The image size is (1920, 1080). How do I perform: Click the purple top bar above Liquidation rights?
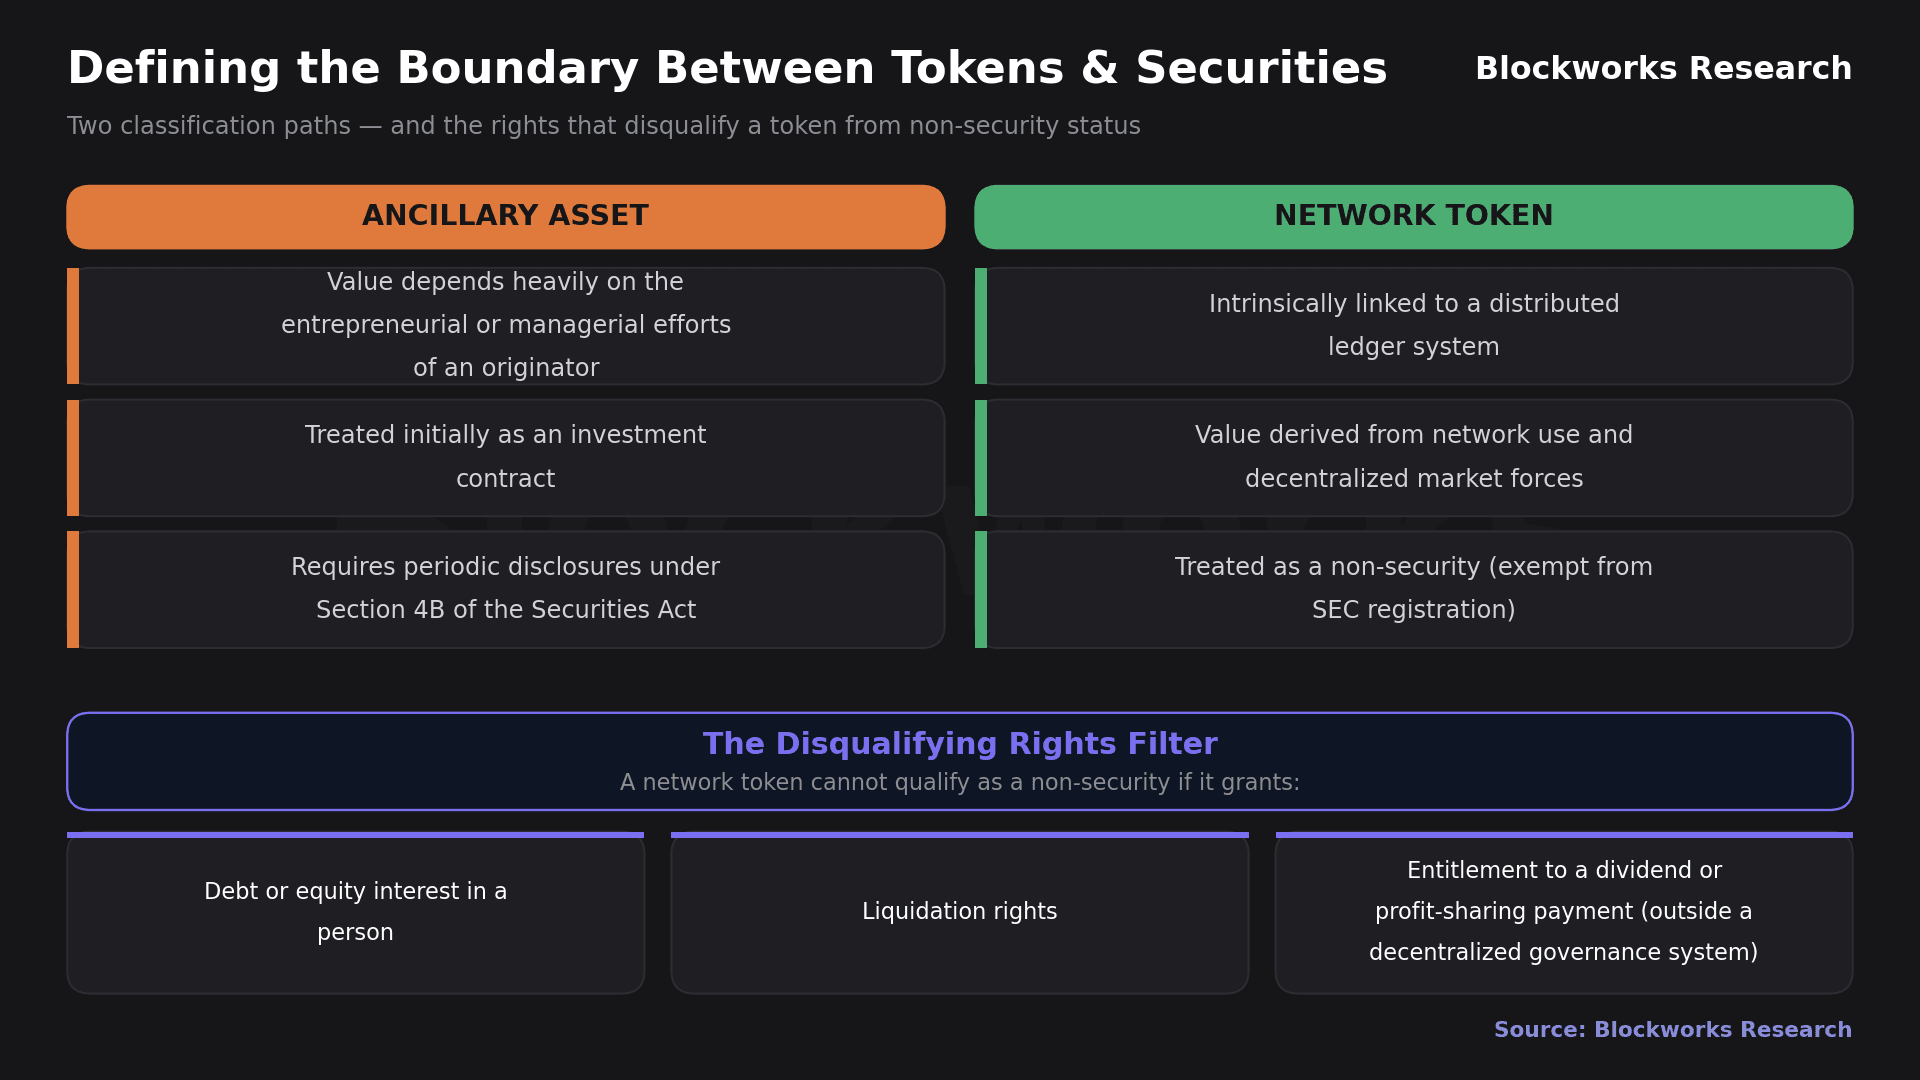click(960, 835)
